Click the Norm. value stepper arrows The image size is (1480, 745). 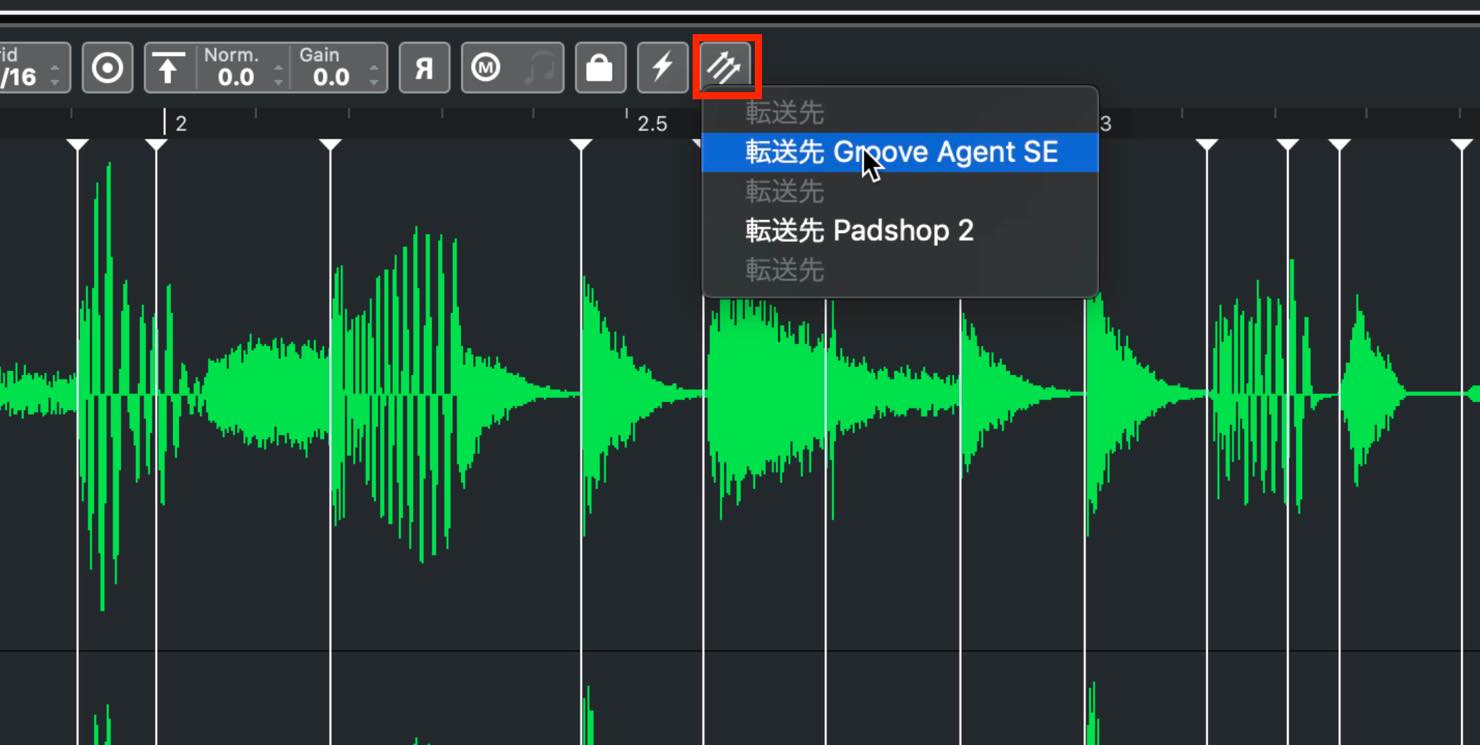point(279,75)
